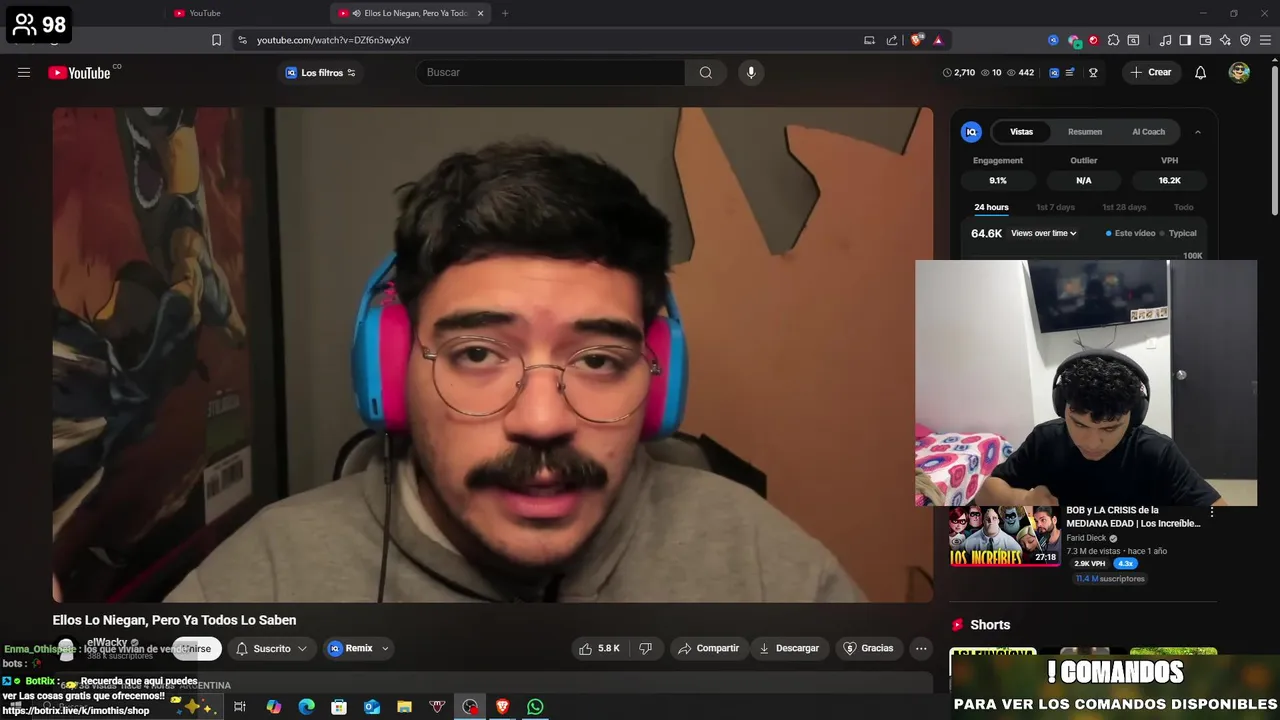Image resolution: width=1280 pixels, height=720 pixels.
Task: Open the YouTube hamburger guide menu
Action: coord(24,72)
